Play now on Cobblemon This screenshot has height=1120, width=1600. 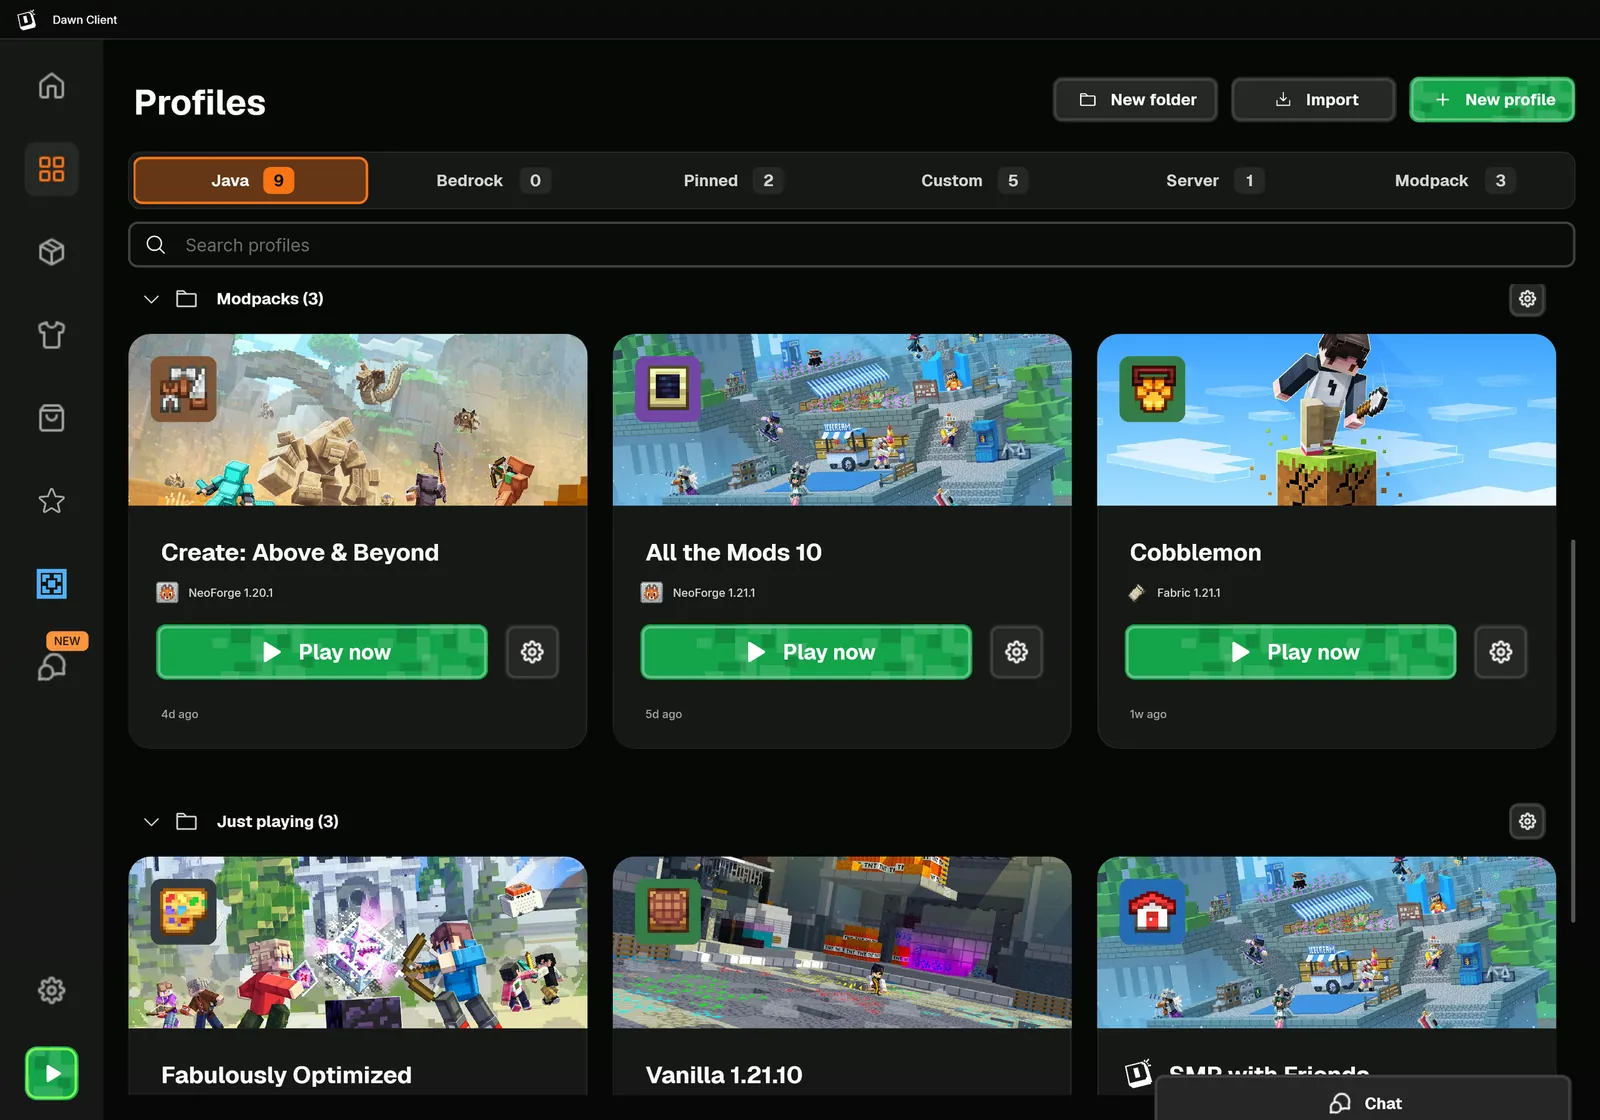tap(1290, 652)
